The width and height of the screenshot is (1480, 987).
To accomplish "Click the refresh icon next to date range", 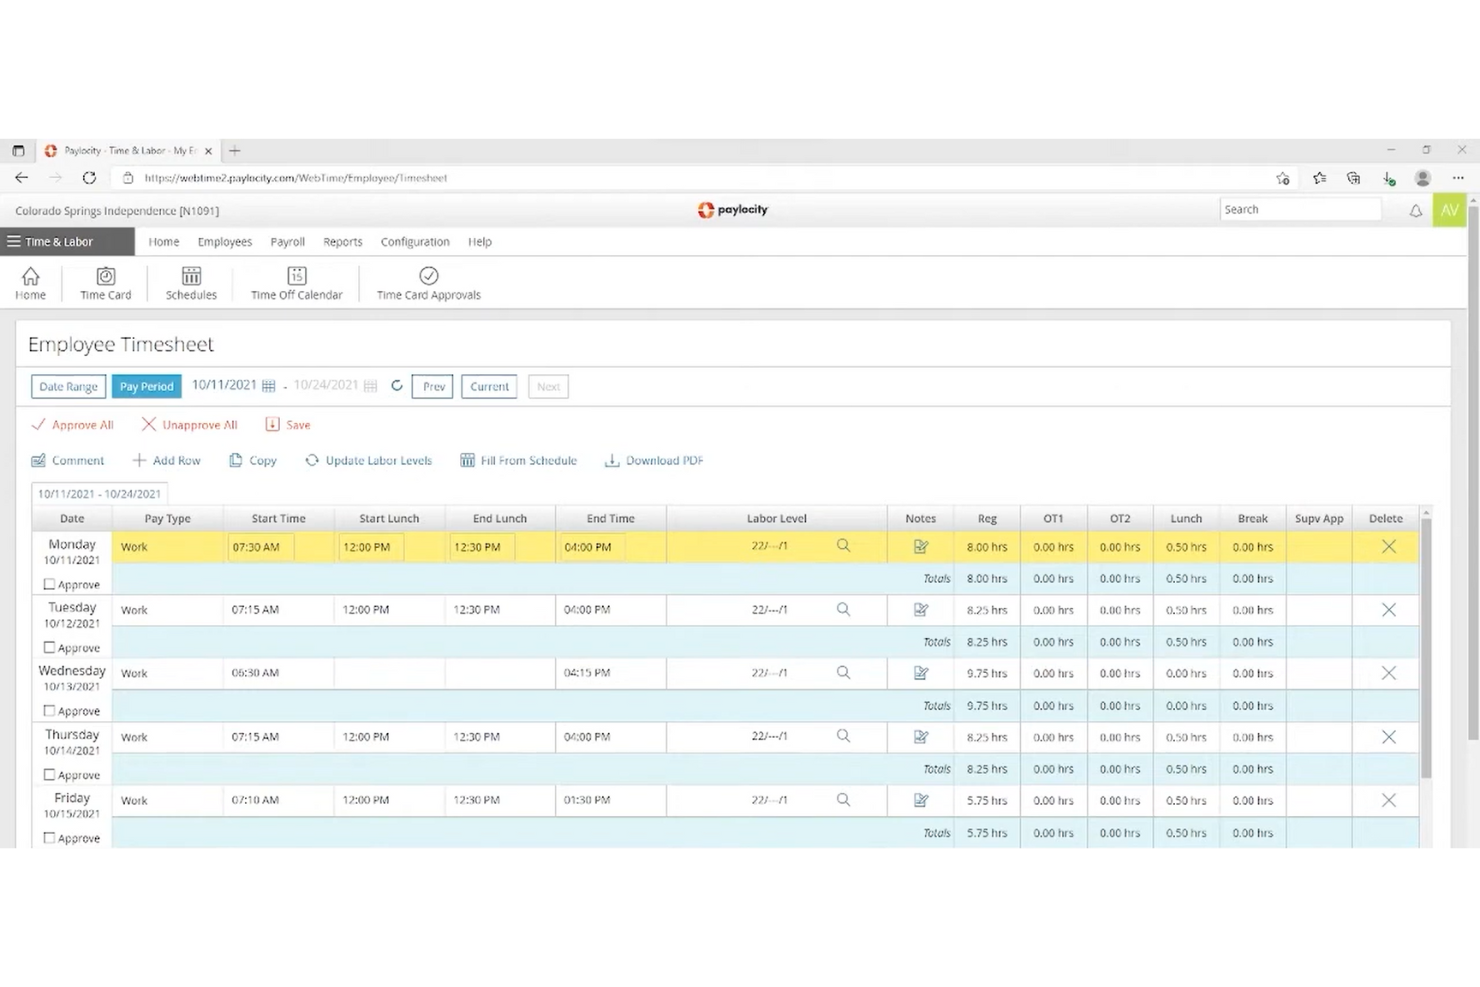I will (397, 386).
